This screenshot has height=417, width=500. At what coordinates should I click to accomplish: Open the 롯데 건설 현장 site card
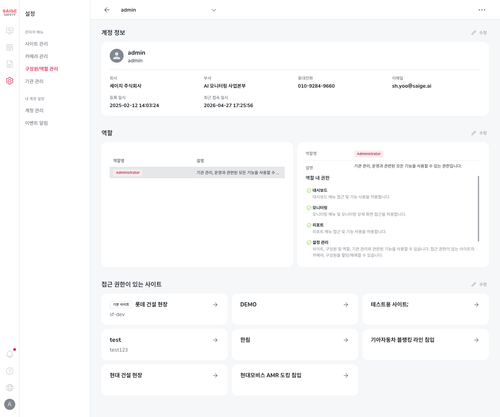pos(164,309)
